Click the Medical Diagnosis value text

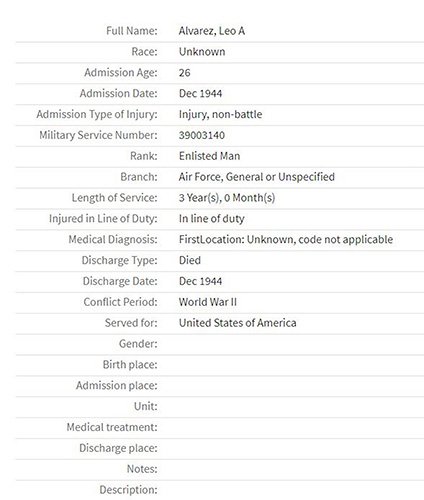[286, 240]
